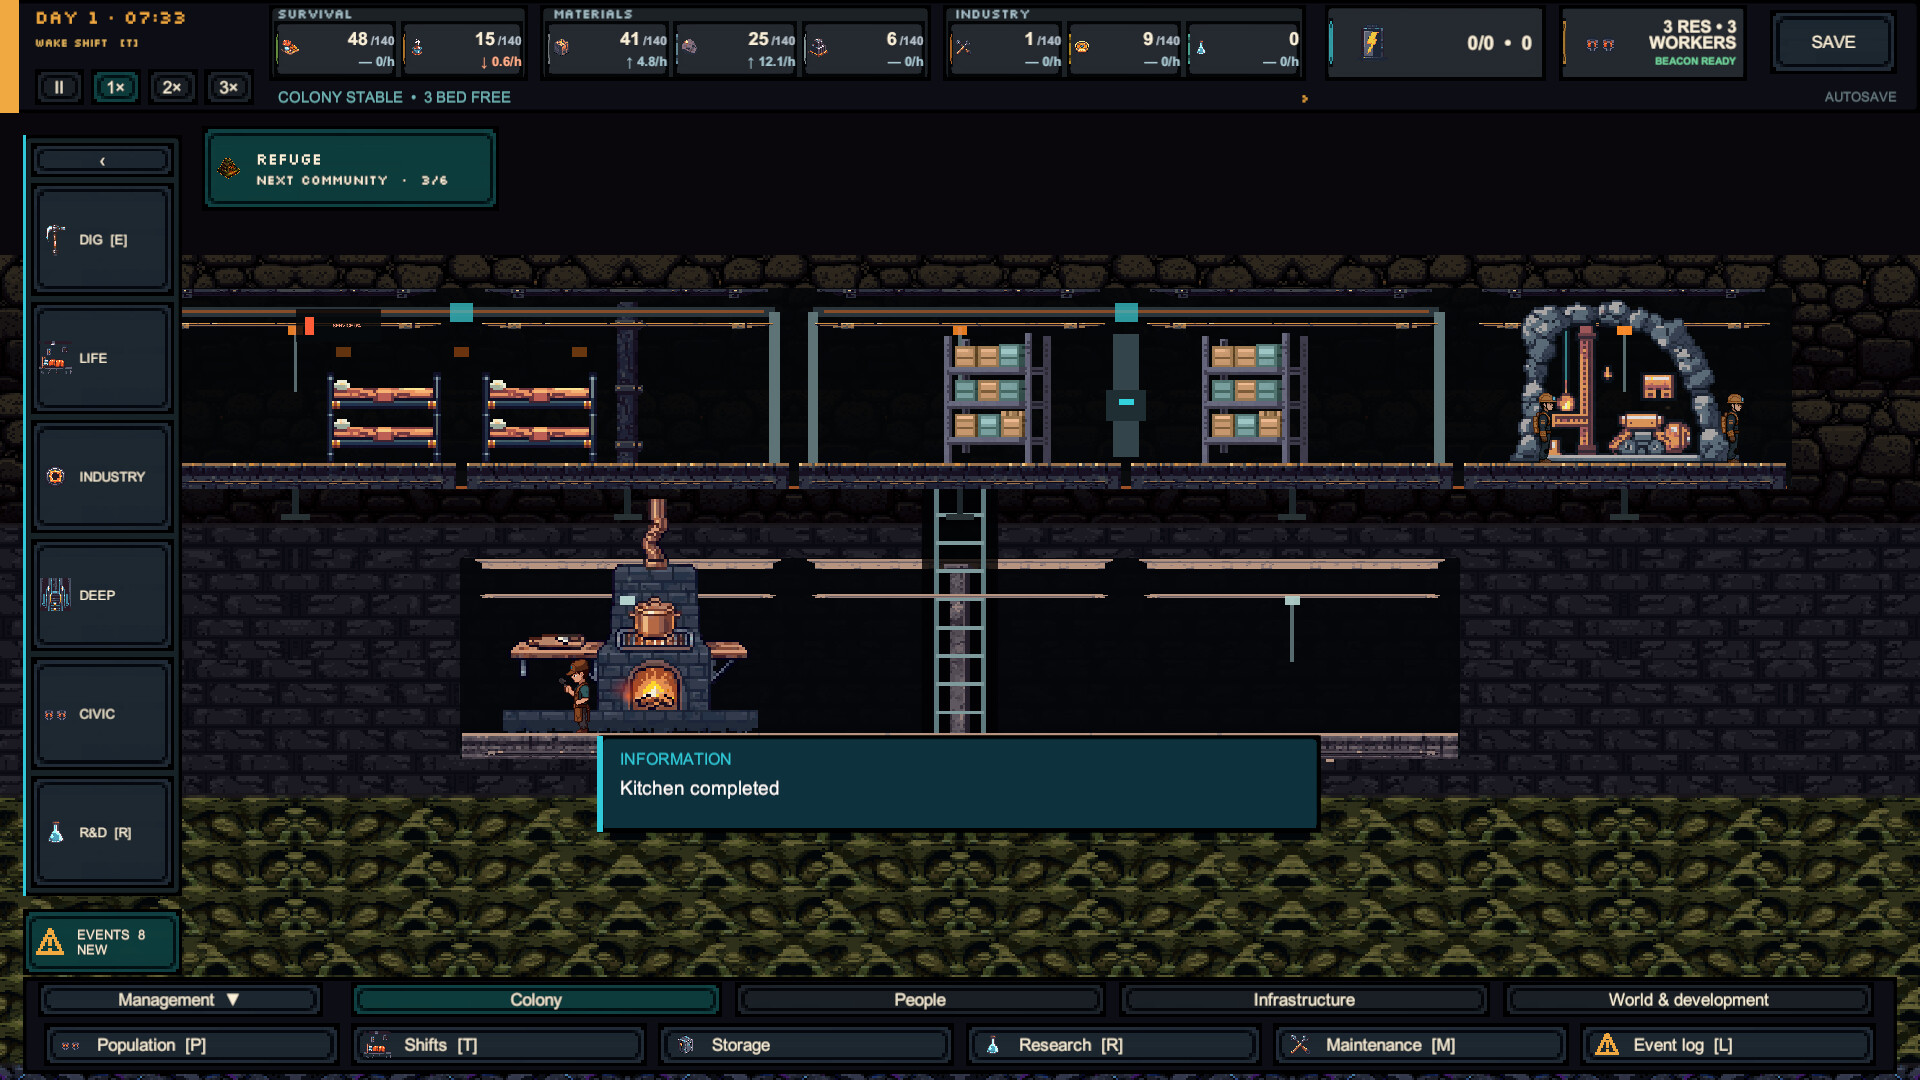Set game speed to 2x
Screen dimensions: 1920x1080
tap(172, 87)
